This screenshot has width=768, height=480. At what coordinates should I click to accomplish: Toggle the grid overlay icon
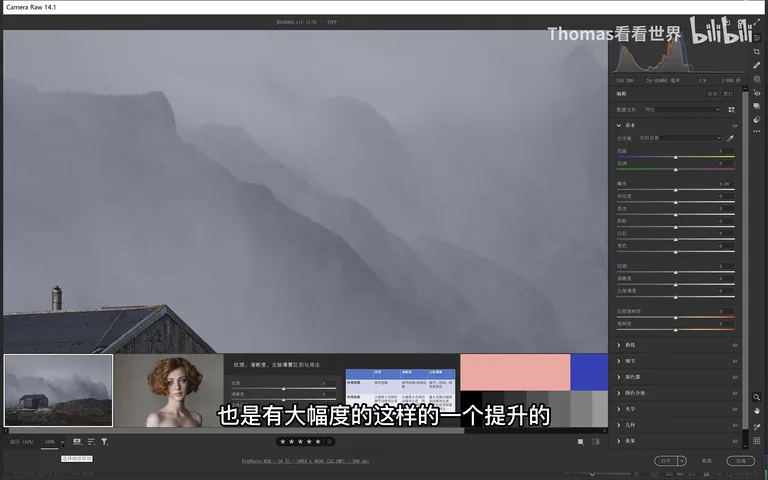point(757,441)
